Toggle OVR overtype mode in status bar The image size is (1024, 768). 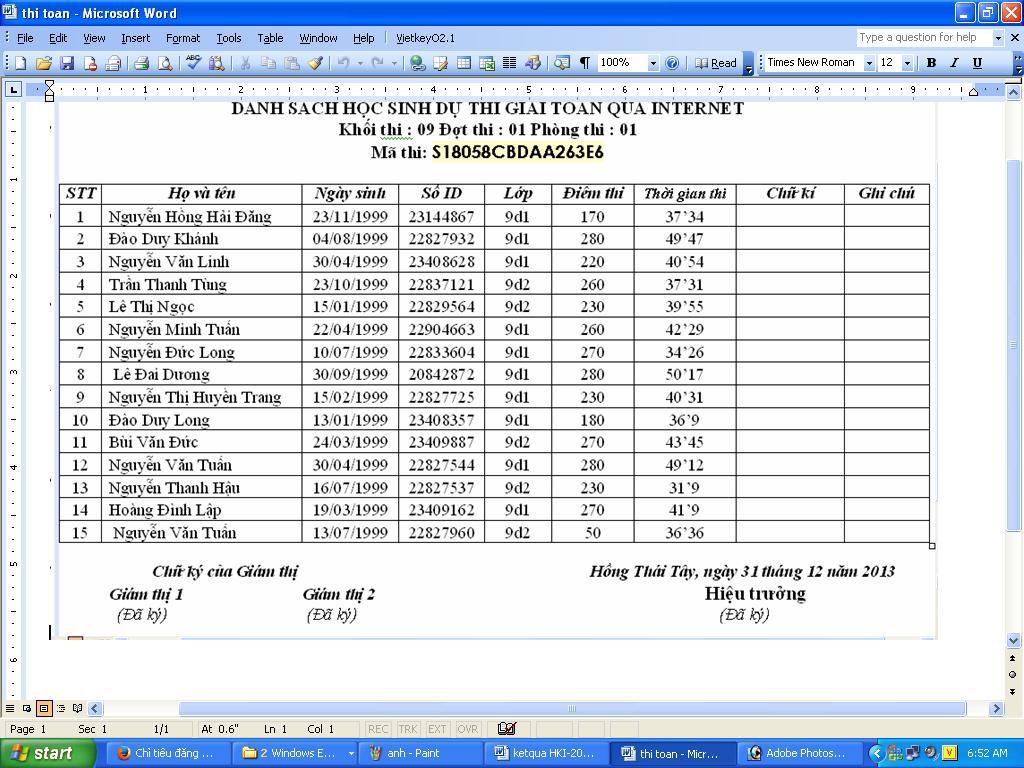pos(468,729)
